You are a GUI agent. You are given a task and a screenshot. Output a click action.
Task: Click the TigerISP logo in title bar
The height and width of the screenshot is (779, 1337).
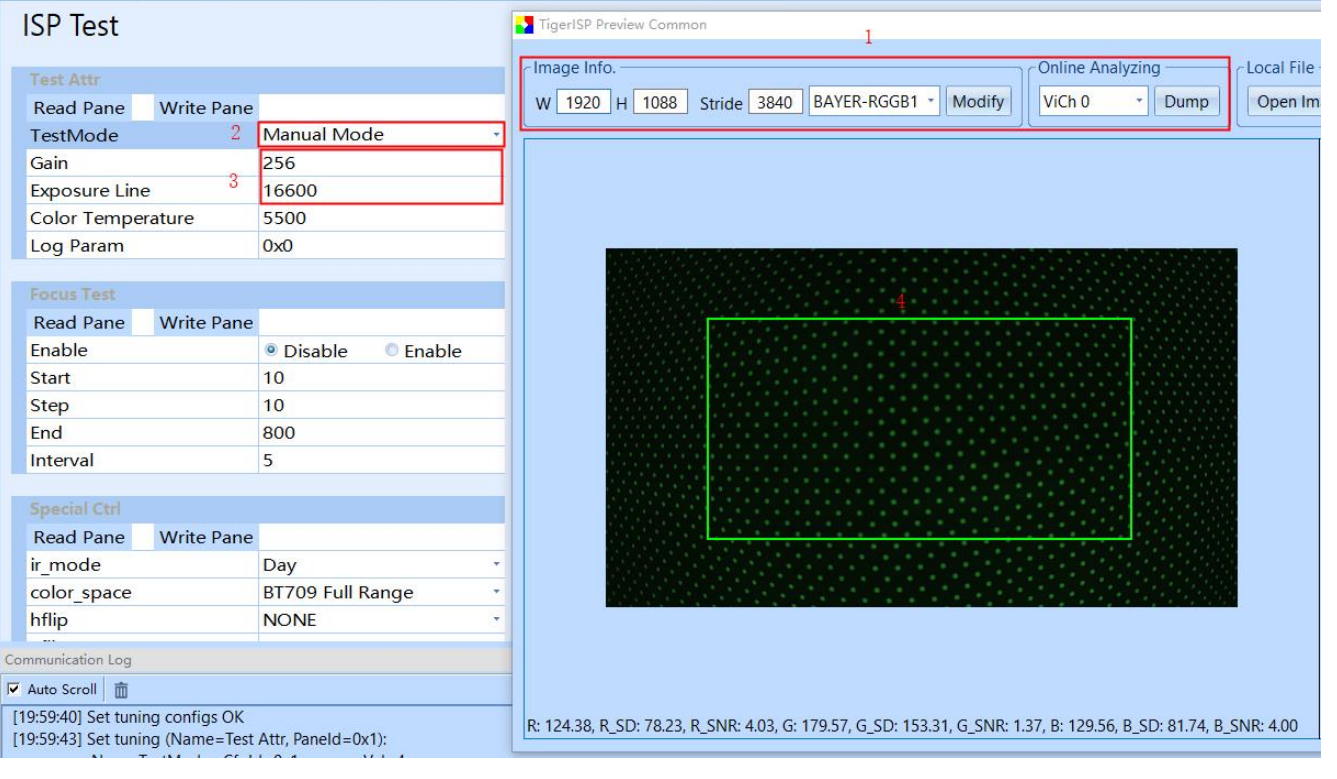pyautogui.click(x=524, y=25)
